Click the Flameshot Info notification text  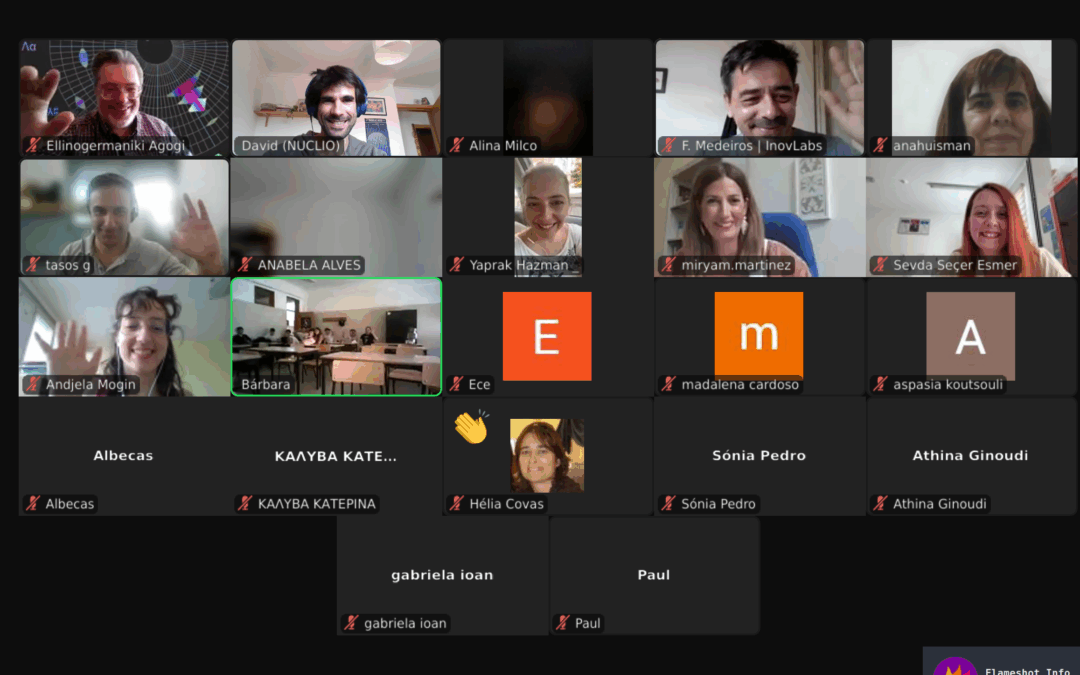1028,671
